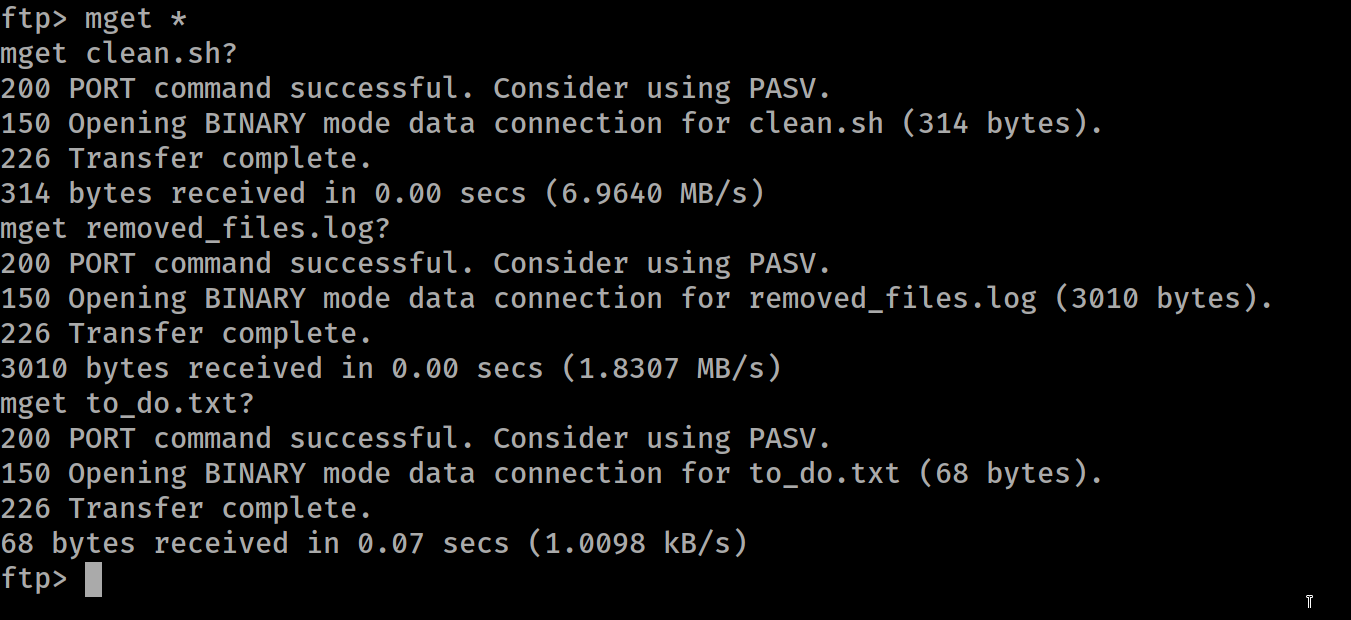Click the "mget *" command text
This screenshot has height=620, width=1351.
point(136,19)
